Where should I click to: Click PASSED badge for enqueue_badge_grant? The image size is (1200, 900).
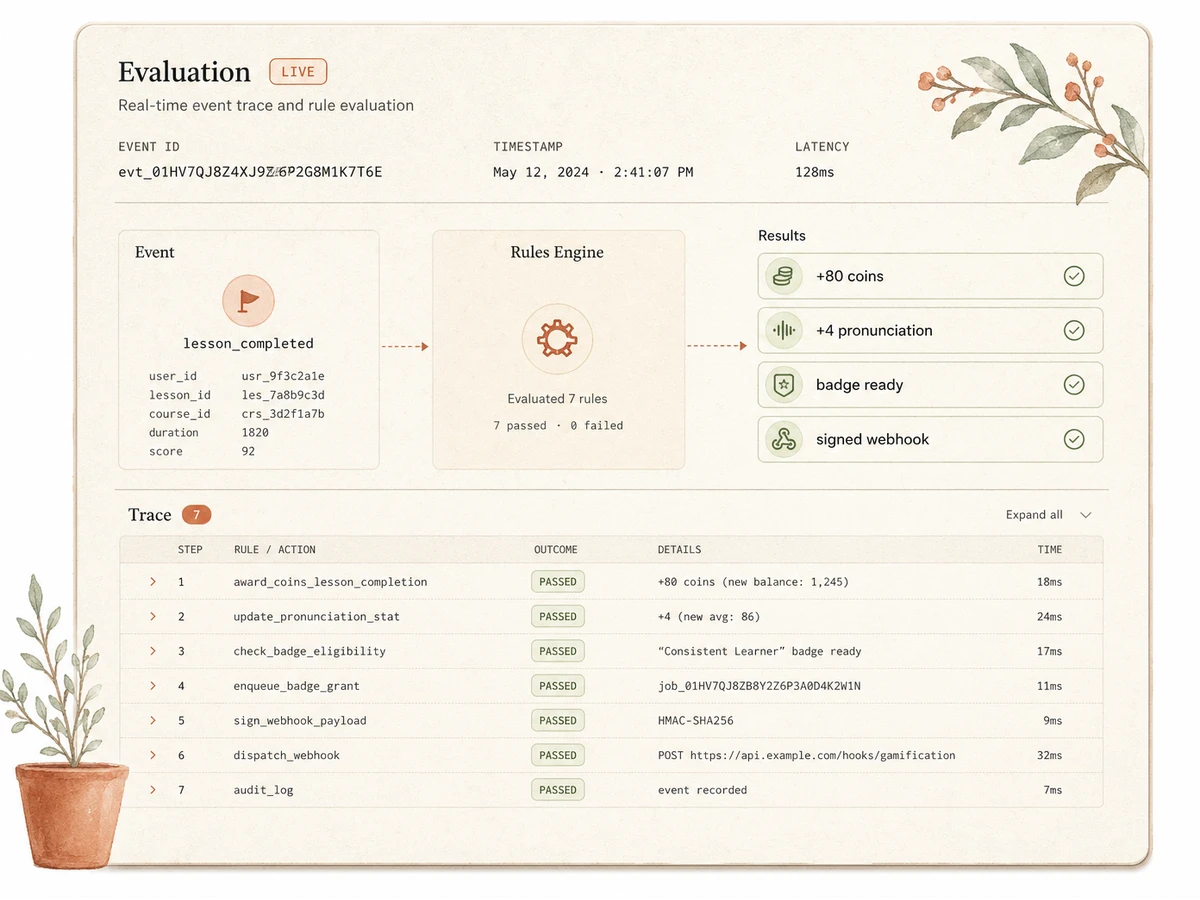(558, 686)
